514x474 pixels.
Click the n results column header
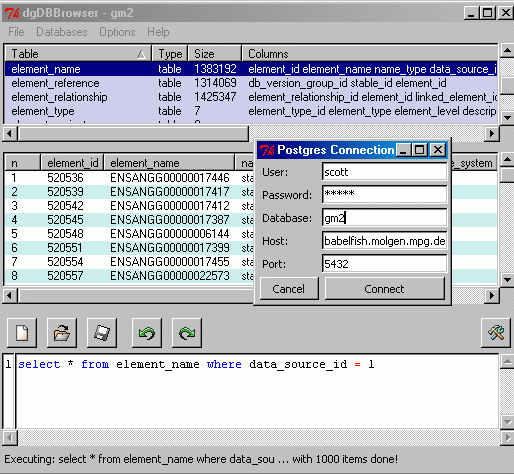[x=23, y=163]
